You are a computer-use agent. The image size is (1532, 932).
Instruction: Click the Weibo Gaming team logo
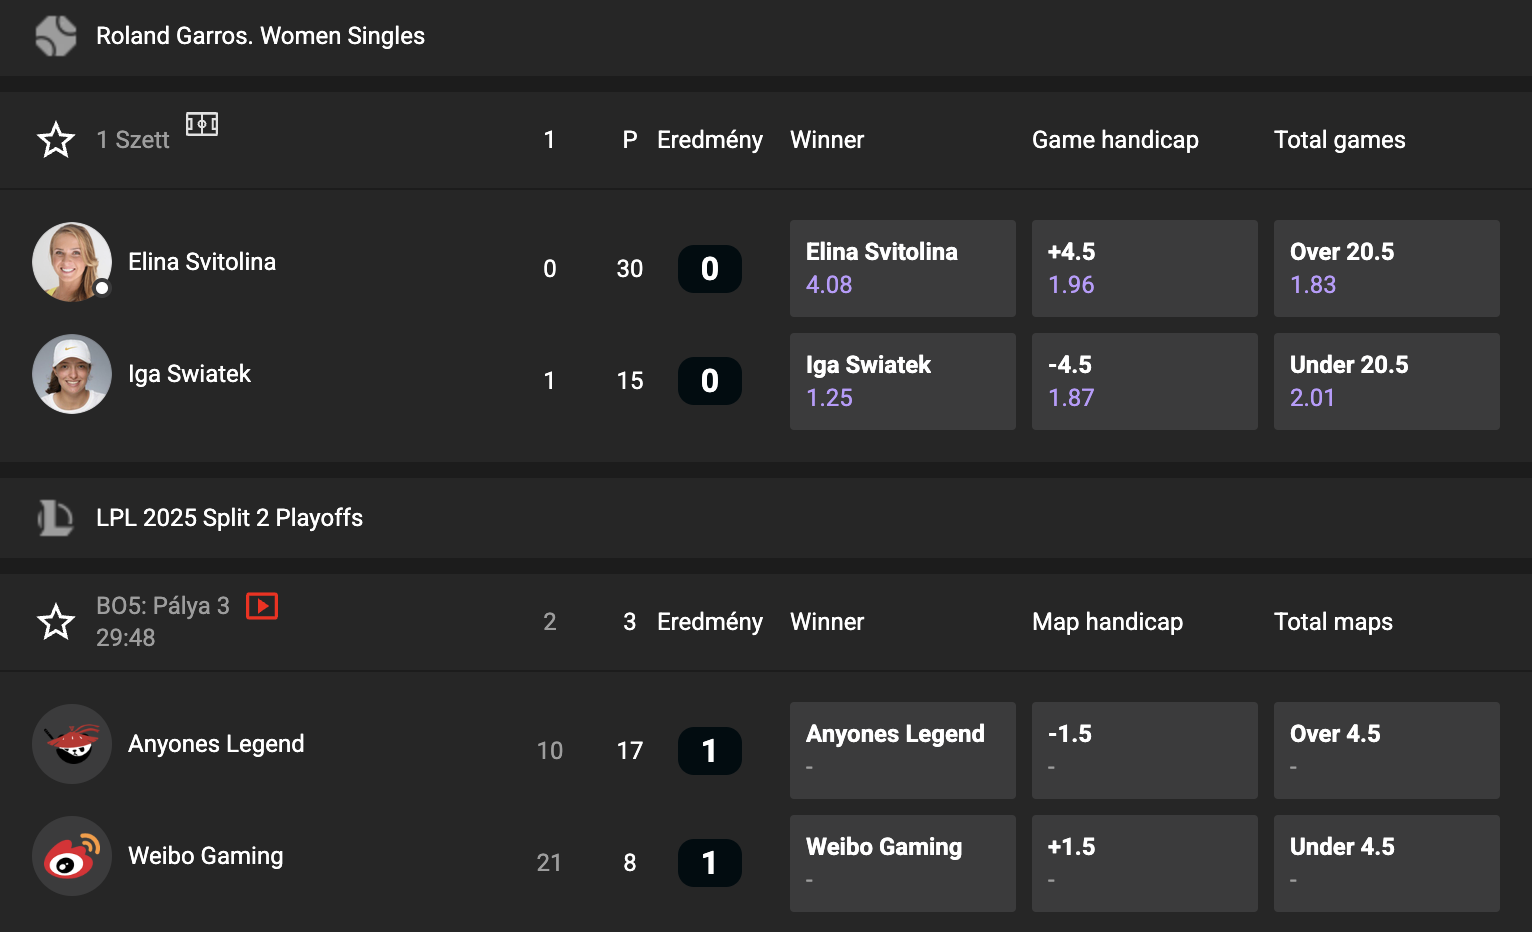(x=72, y=856)
